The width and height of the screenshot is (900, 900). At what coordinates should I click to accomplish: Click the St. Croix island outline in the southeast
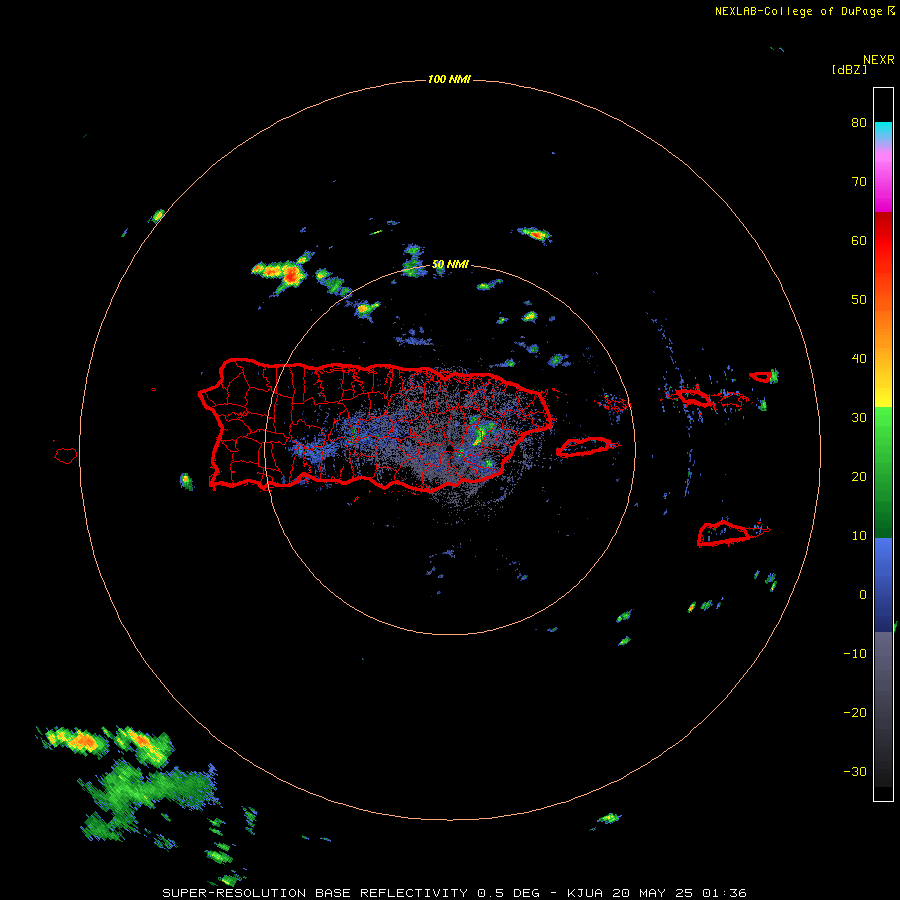click(726, 533)
